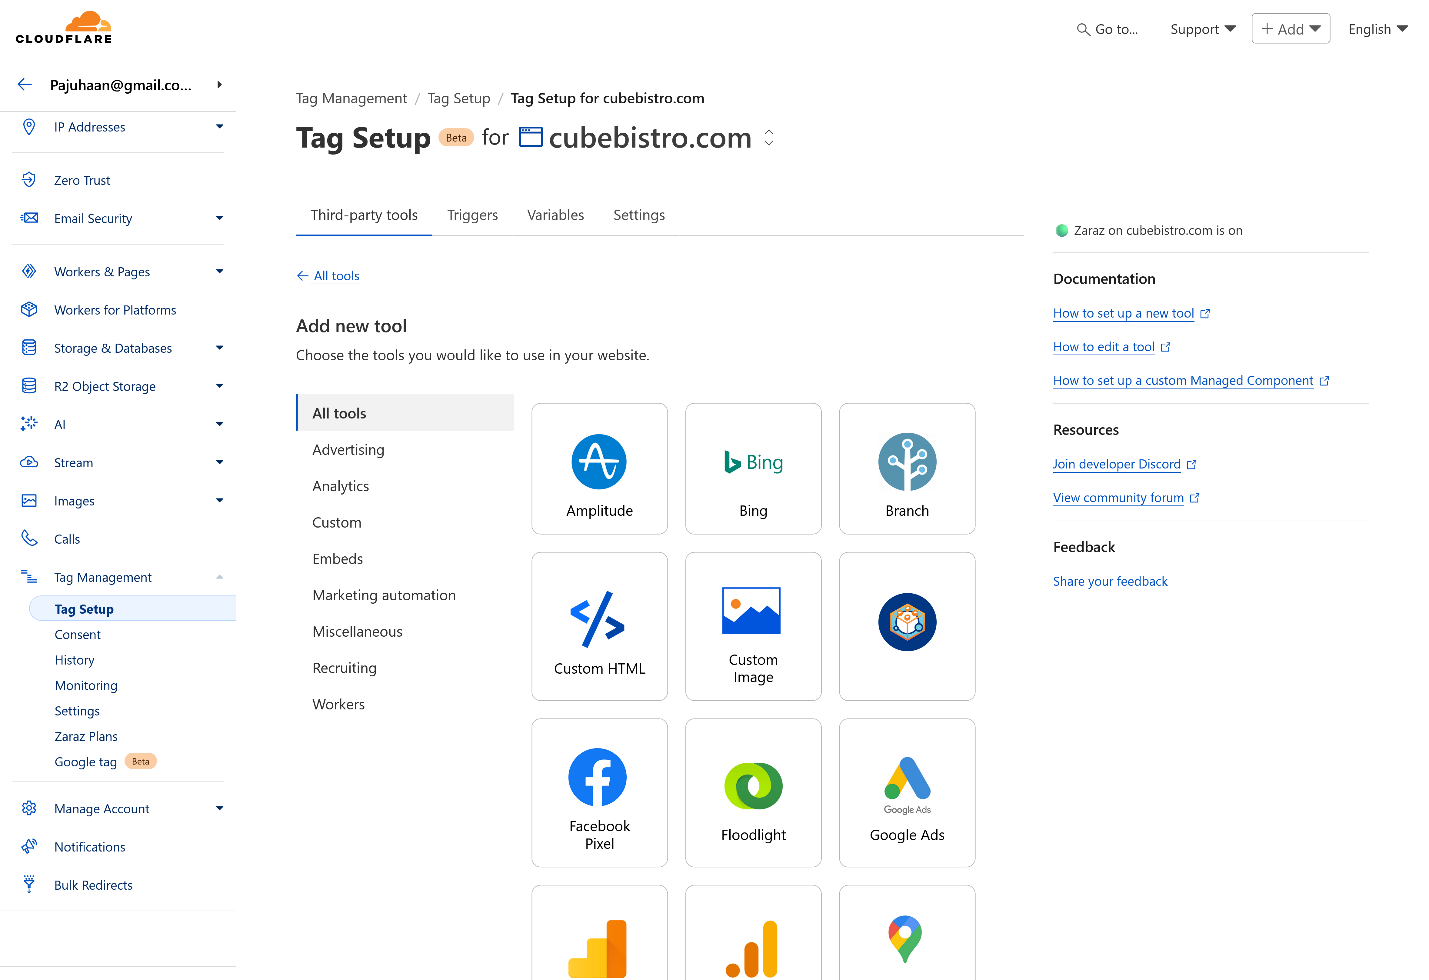The width and height of the screenshot is (1429, 980).
Task: Click the Storage & Databases icon
Action: 29,348
